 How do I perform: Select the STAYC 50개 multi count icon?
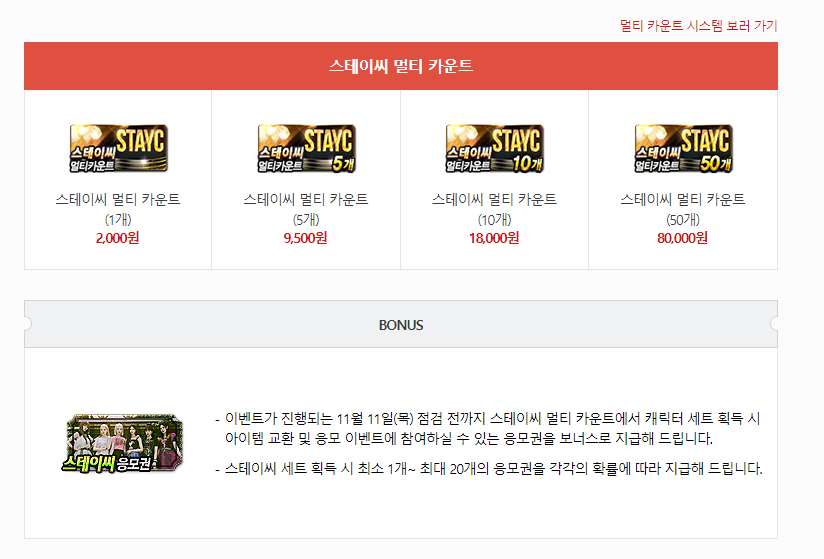point(684,149)
